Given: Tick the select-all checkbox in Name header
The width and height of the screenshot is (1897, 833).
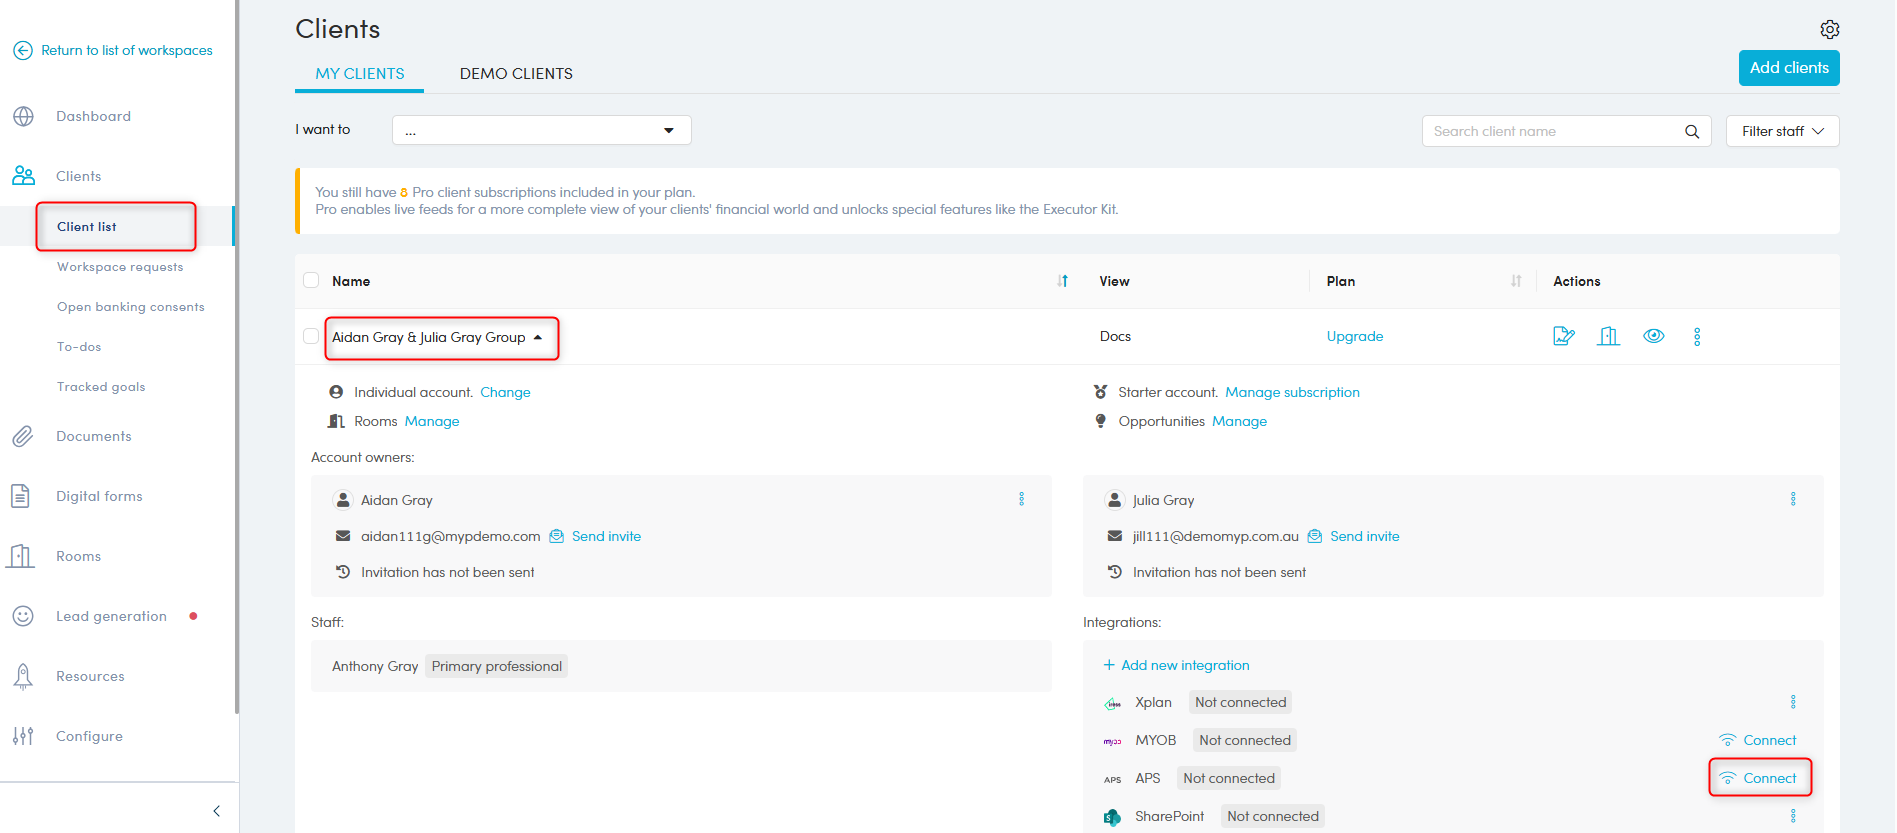Looking at the screenshot, I should 311,281.
